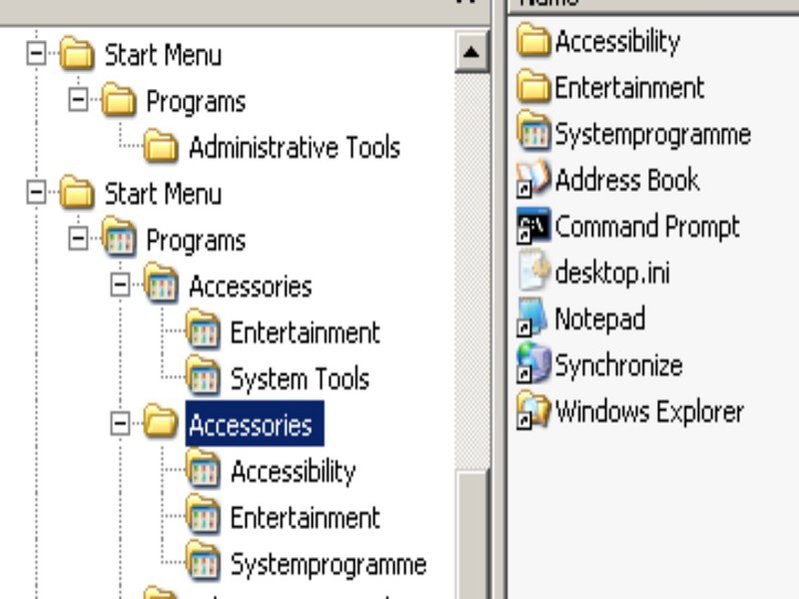The width and height of the screenshot is (799, 599).
Task: Click Systemprogramme folder icon in the tree
Action: pos(203,562)
